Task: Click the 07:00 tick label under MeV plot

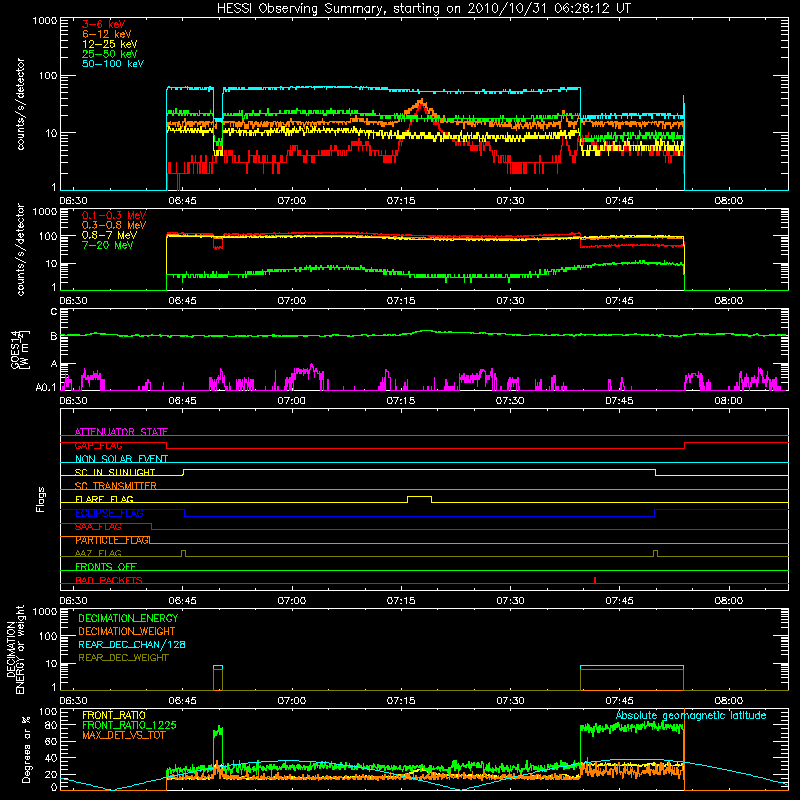Action: point(292,301)
